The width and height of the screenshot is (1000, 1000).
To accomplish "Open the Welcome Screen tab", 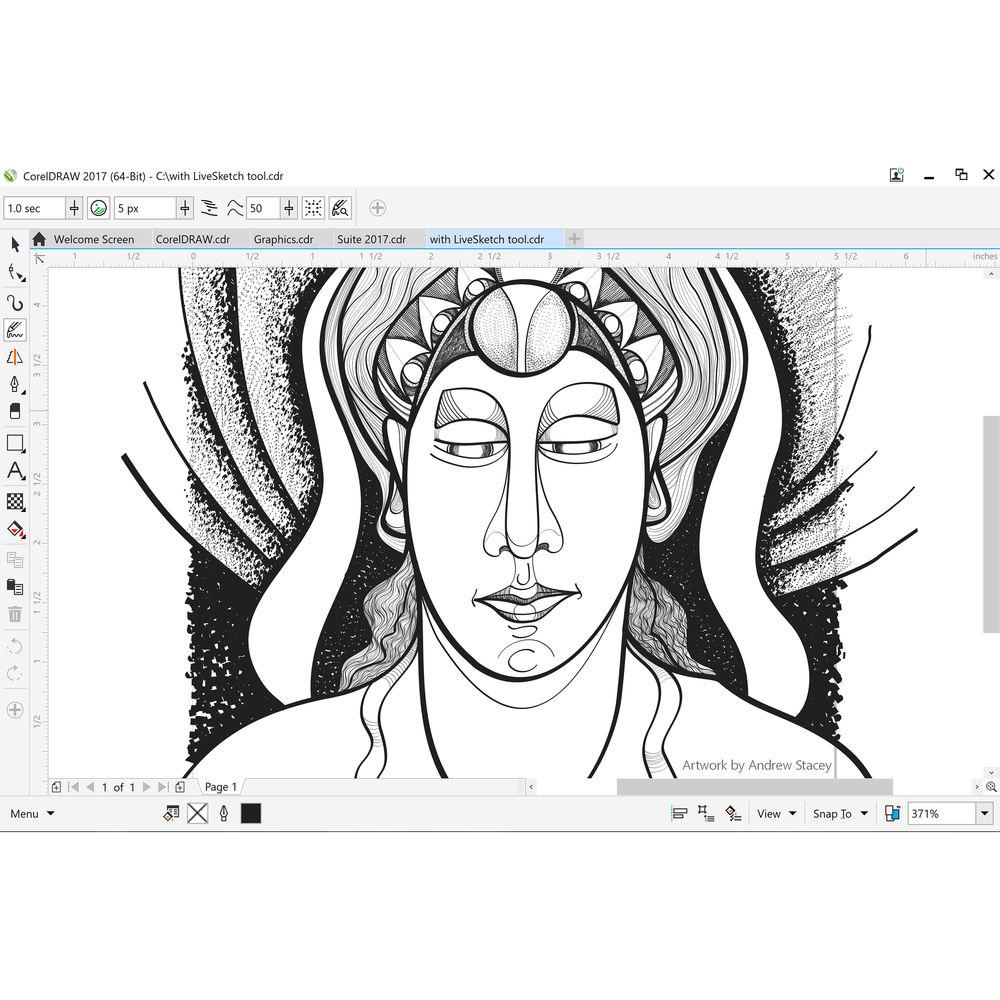I will 93,239.
